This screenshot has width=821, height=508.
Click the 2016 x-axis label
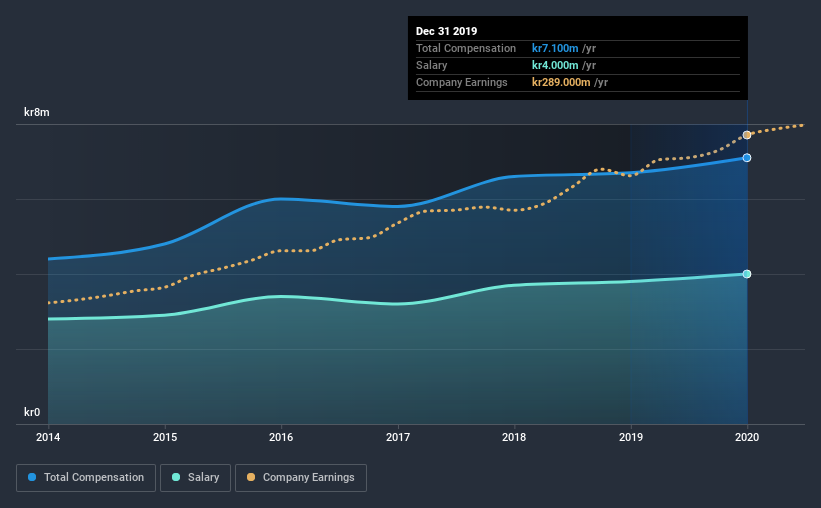click(x=281, y=437)
